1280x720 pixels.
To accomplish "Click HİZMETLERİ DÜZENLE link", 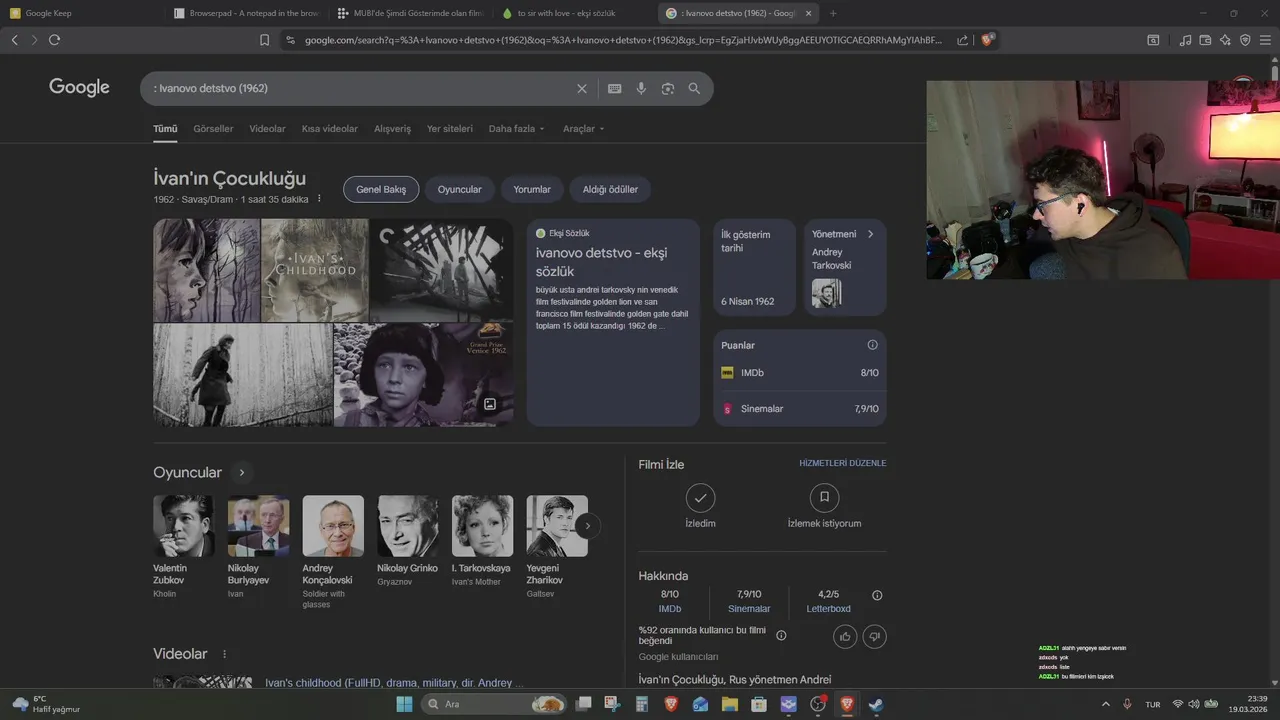I will coord(842,463).
